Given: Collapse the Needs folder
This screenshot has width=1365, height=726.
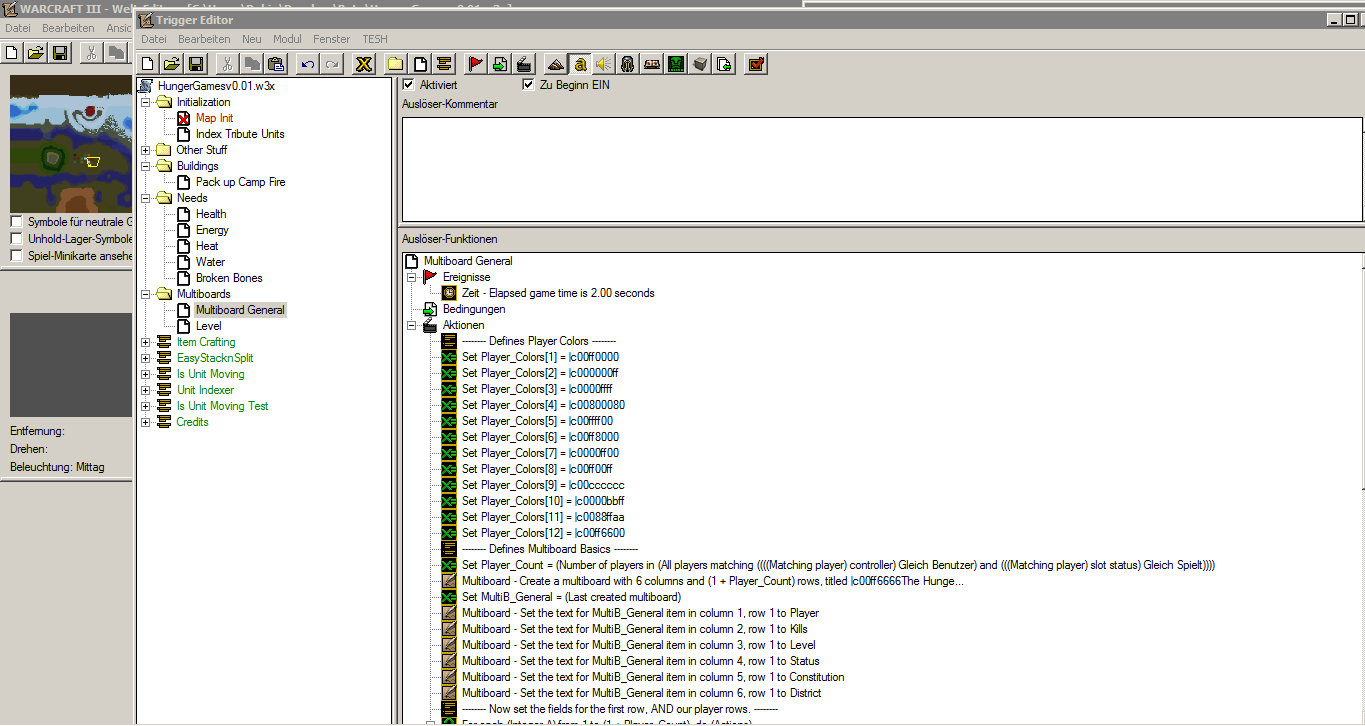Looking at the screenshot, I should click(x=146, y=198).
